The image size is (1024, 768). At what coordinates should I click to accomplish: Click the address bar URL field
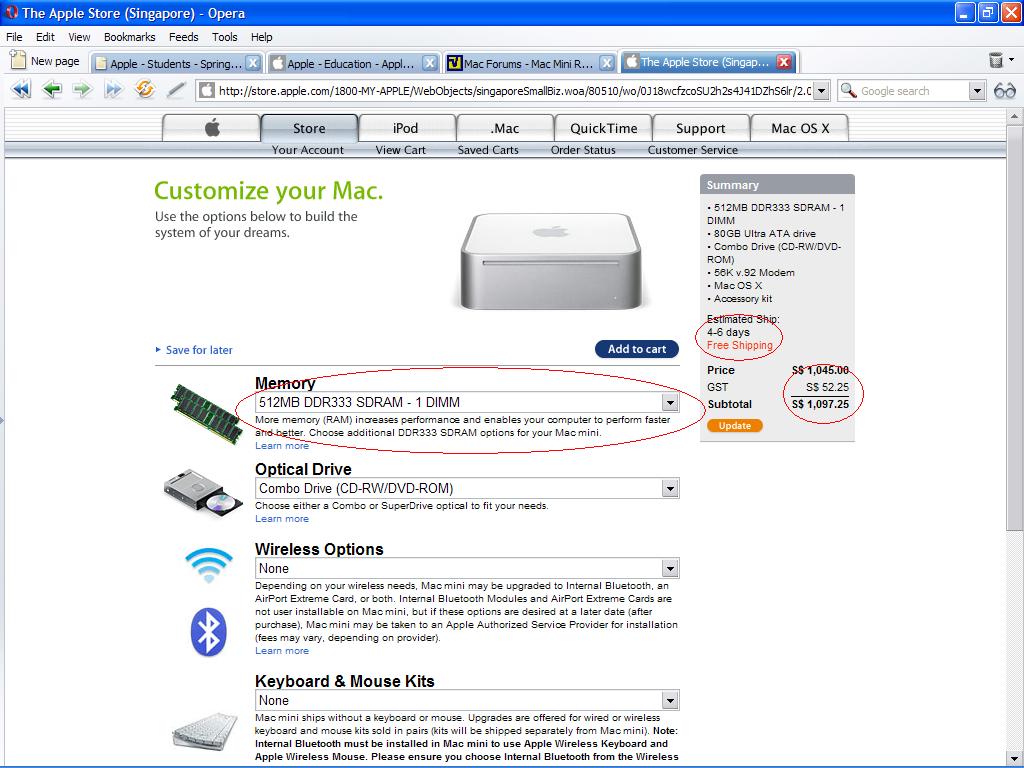pyautogui.click(x=513, y=91)
